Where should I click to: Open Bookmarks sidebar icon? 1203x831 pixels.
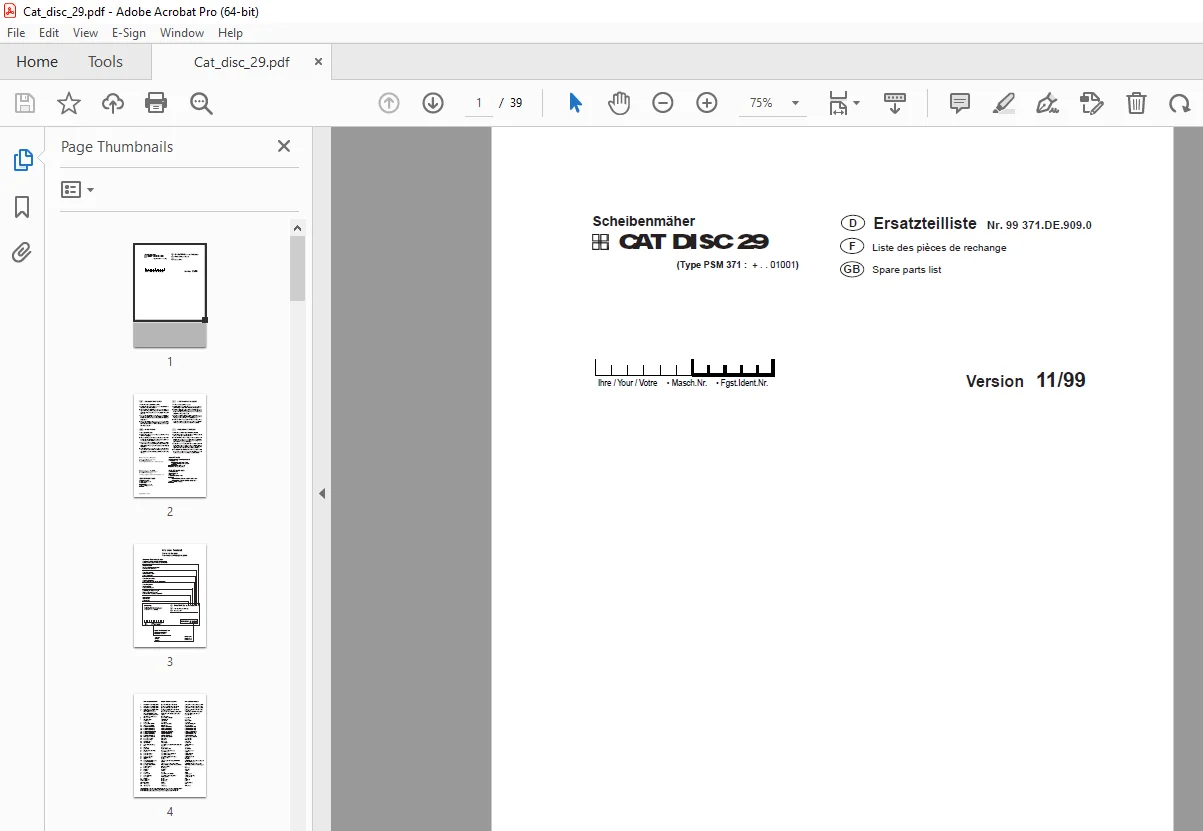[x=22, y=207]
